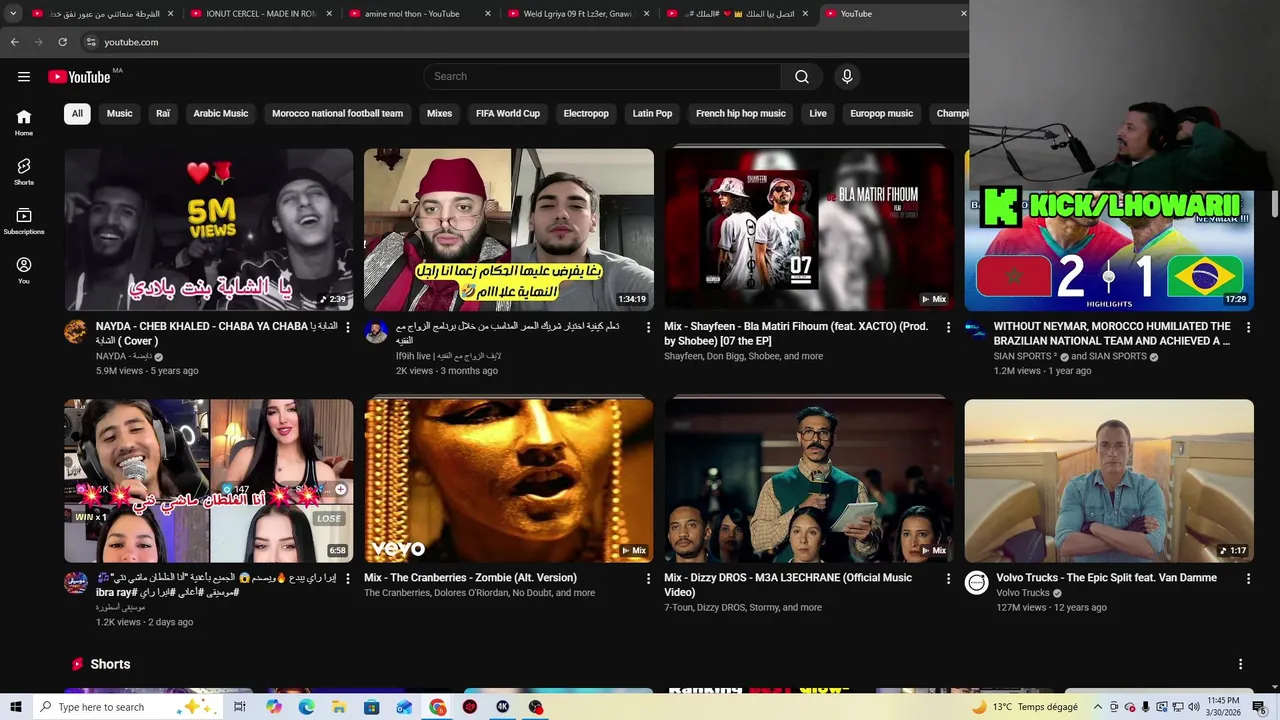Open more options for Cranberries Zombie mix
Screen dimensions: 1280x720
point(648,578)
